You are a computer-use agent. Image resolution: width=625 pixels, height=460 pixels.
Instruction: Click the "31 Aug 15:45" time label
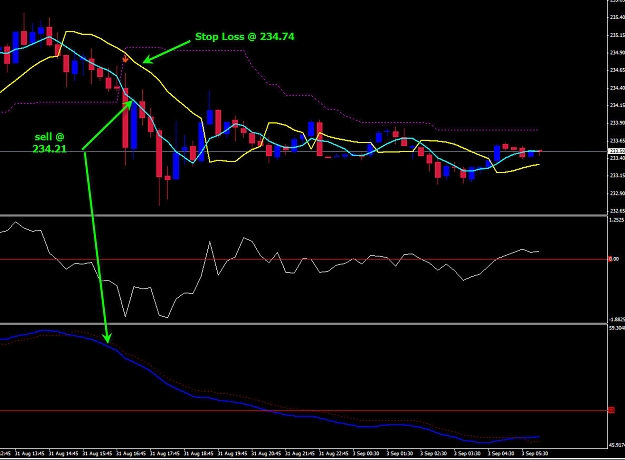click(97, 454)
